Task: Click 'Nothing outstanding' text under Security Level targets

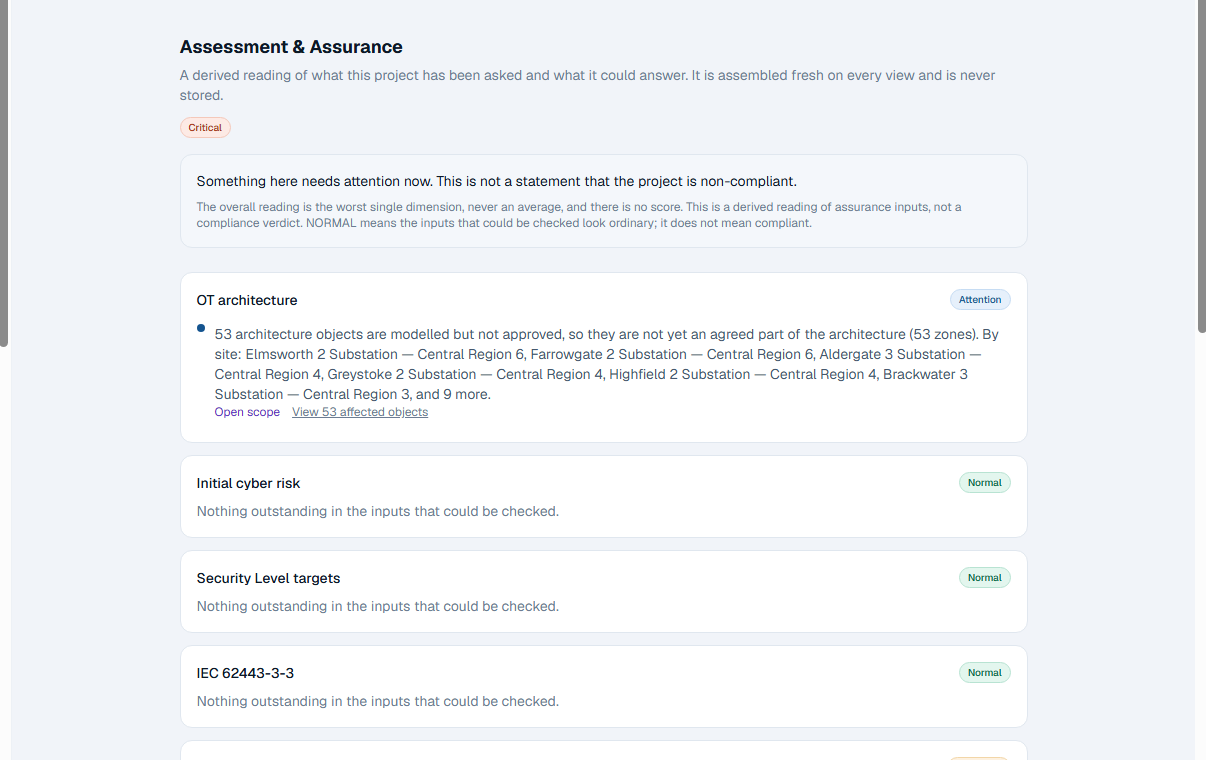Action: pyautogui.click(x=377, y=606)
